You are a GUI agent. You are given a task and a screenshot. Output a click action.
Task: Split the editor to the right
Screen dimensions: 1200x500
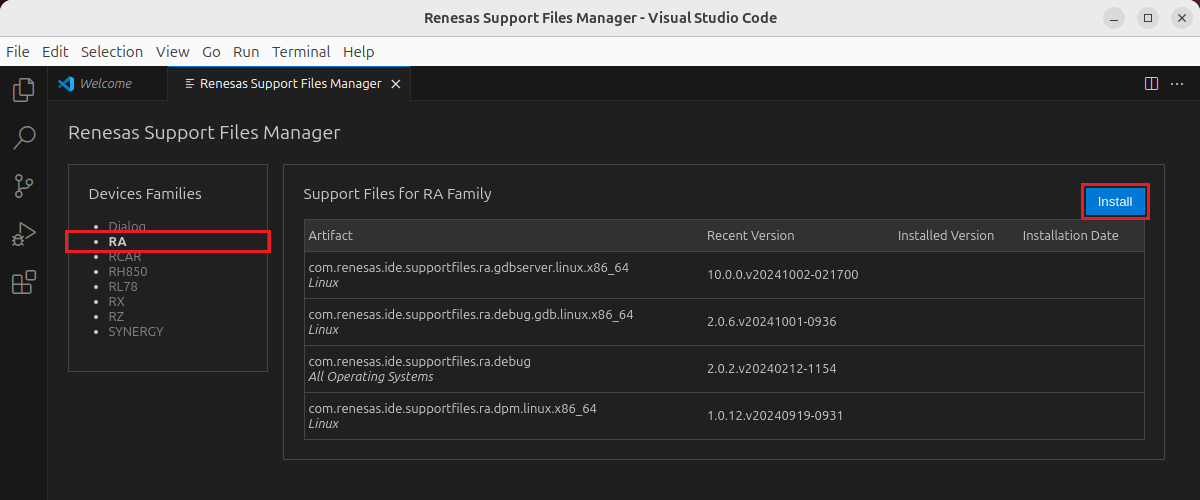[x=1151, y=84]
